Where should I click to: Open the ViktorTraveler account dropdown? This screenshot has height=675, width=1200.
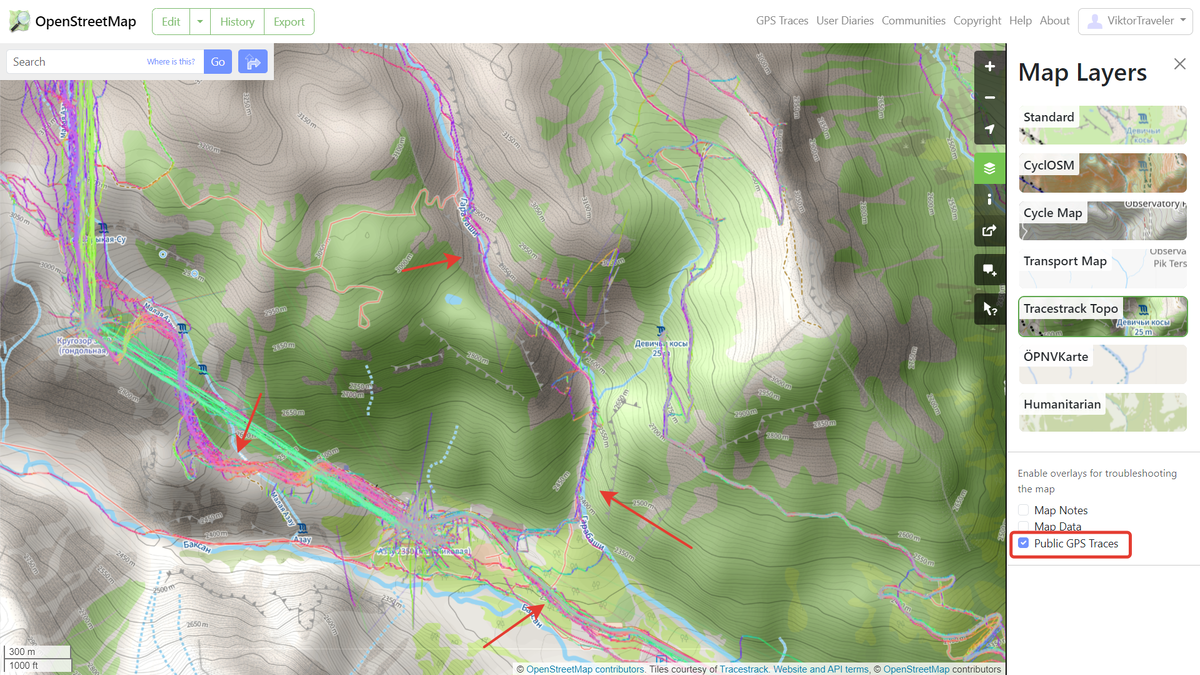(1135, 21)
